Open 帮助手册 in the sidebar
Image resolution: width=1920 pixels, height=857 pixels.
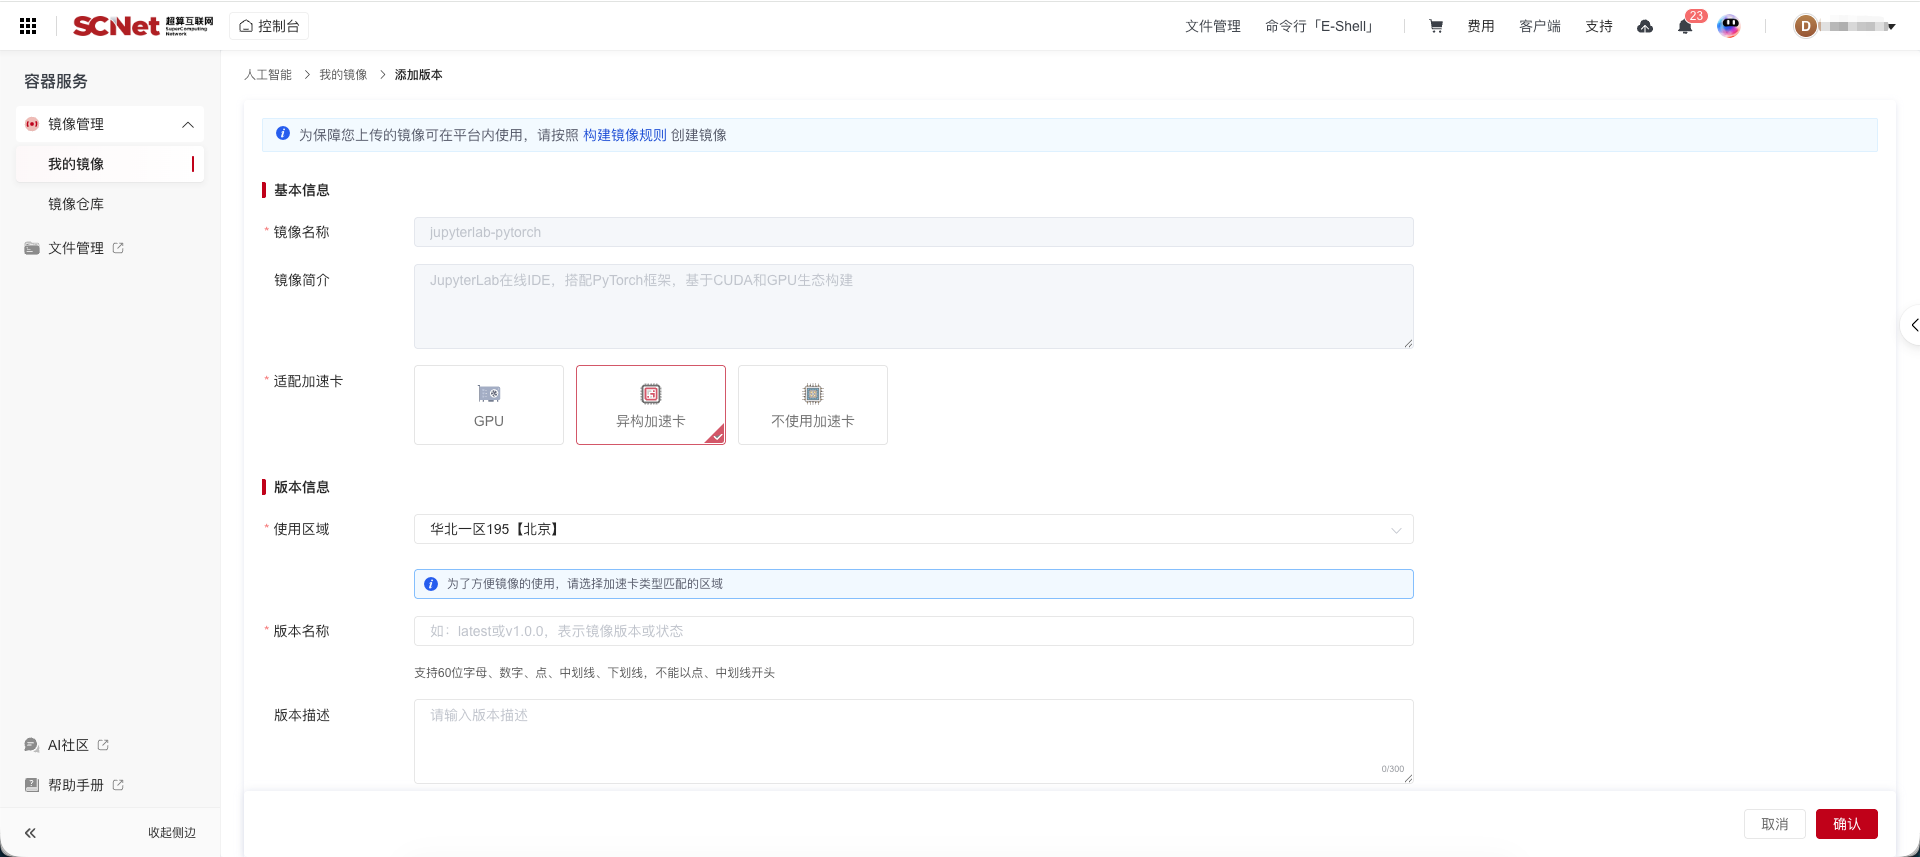[x=76, y=785]
